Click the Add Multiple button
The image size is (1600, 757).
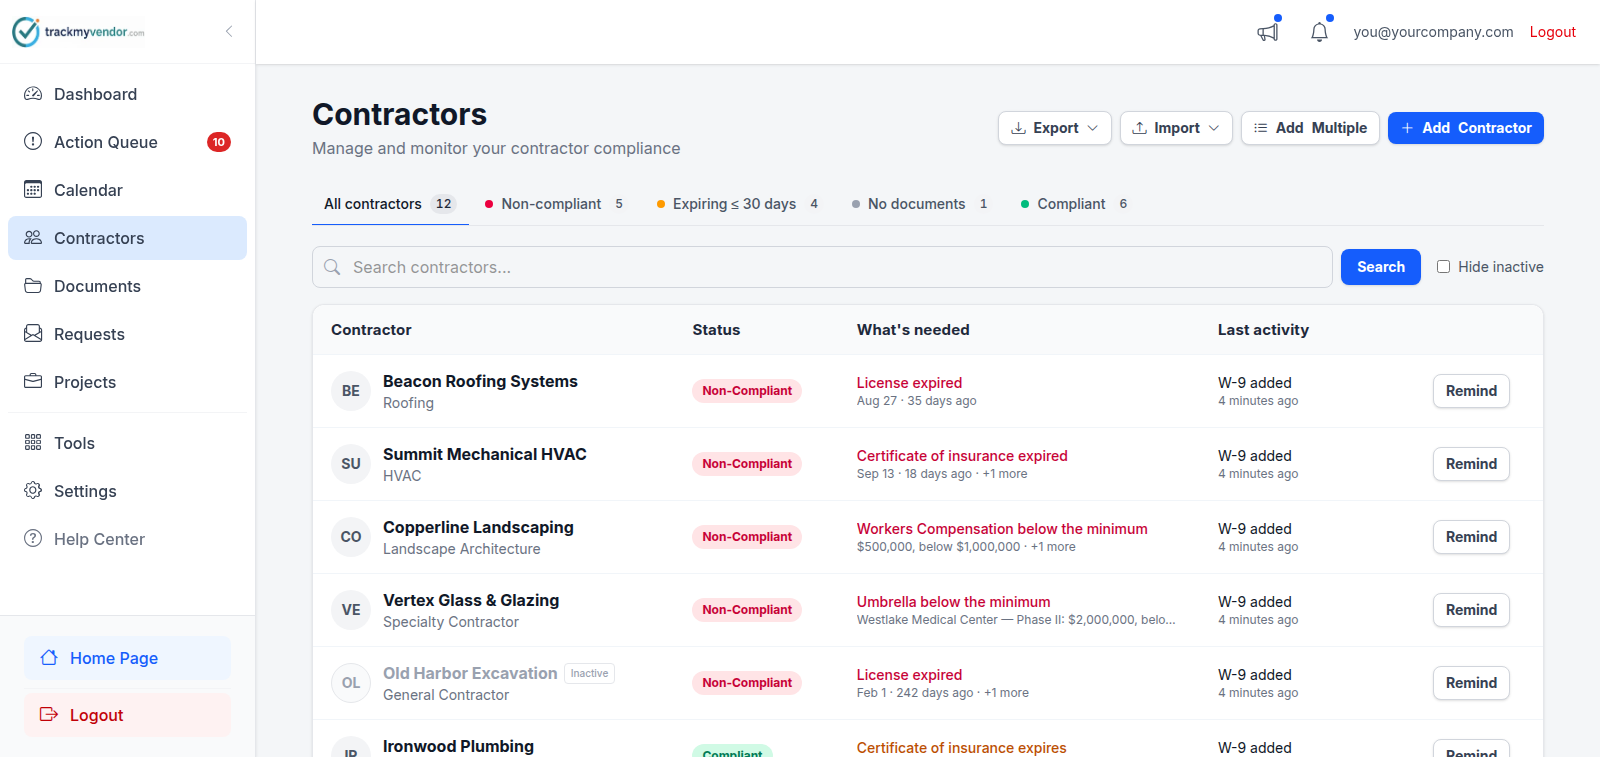(x=1310, y=128)
